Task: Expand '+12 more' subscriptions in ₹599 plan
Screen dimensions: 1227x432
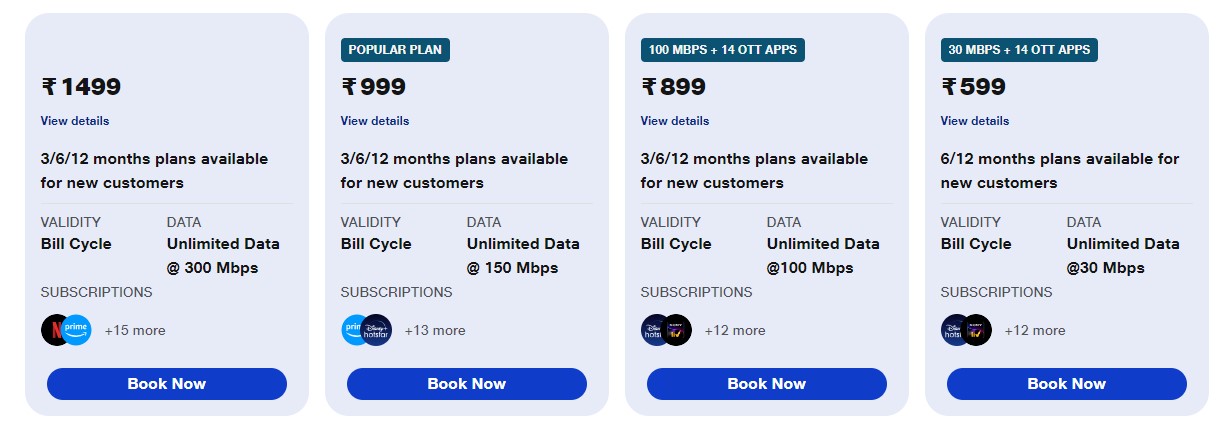Action: click(x=1035, y=330)
